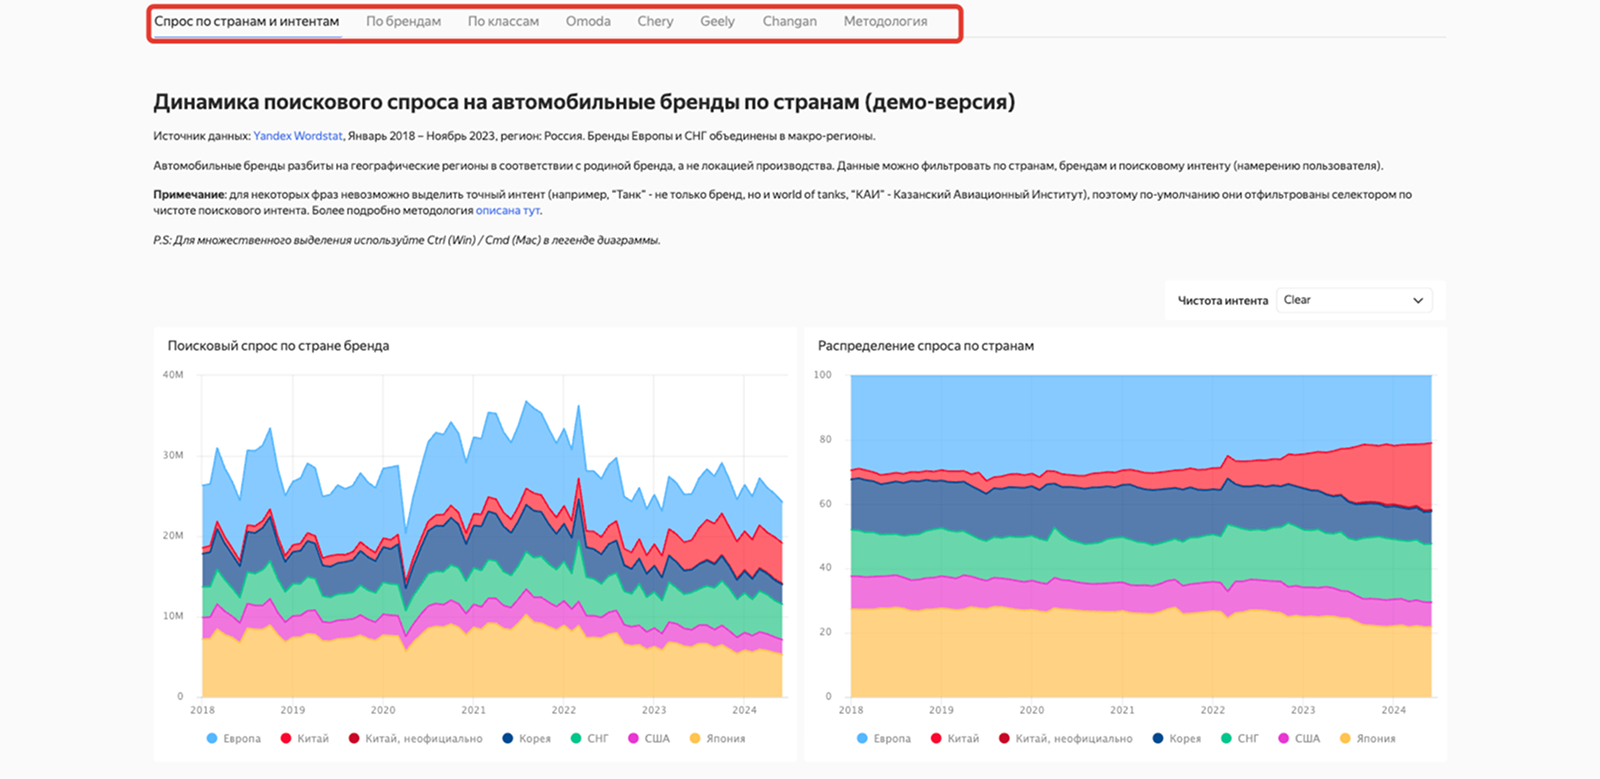Select "Европа" in the right chart legend
Viewport: 1600px width, 779px height.
(x=891, y=739)
